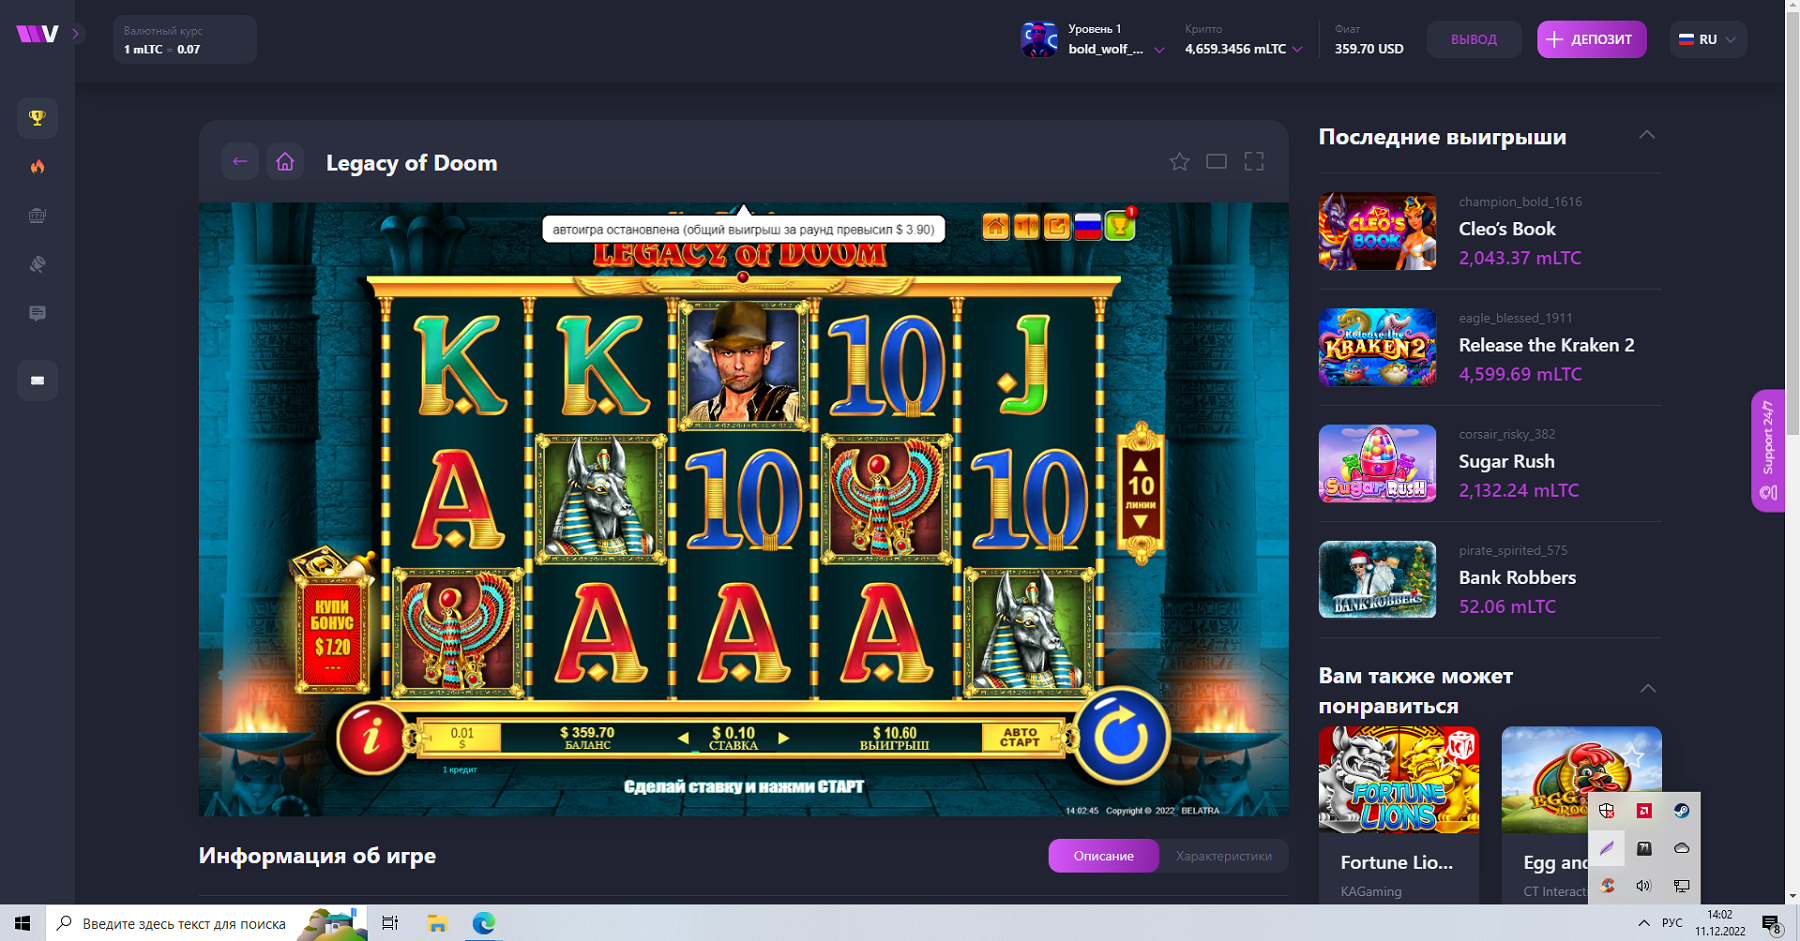Viewport: 1800px width, 941px height.
Task: Toggle the in-game sound speaker button
Action: (x=1026, y=227)
